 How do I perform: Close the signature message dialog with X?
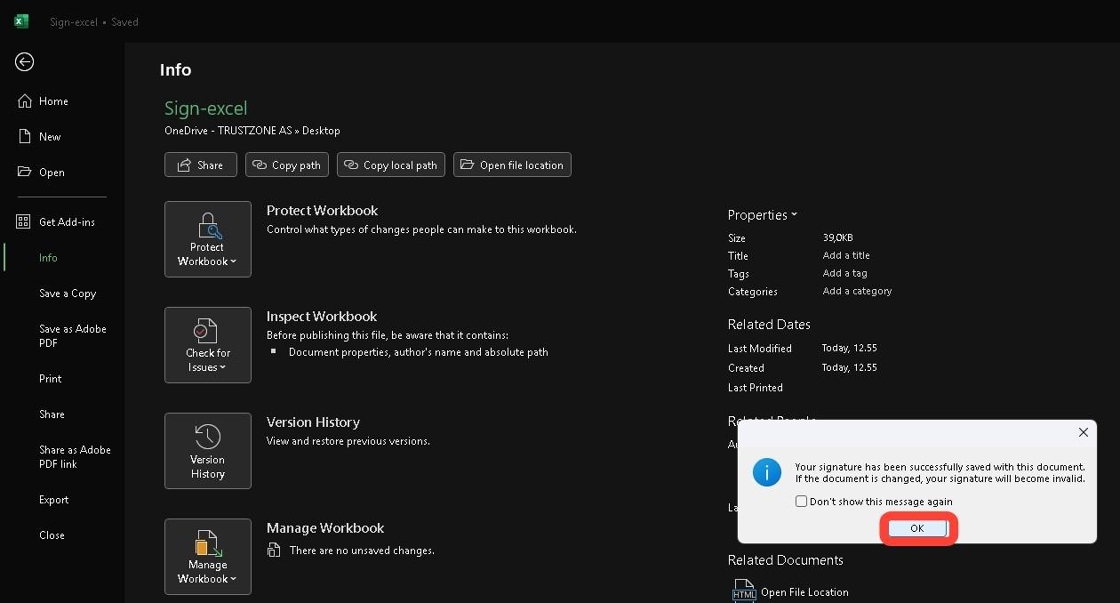(x=1083, y=432)
